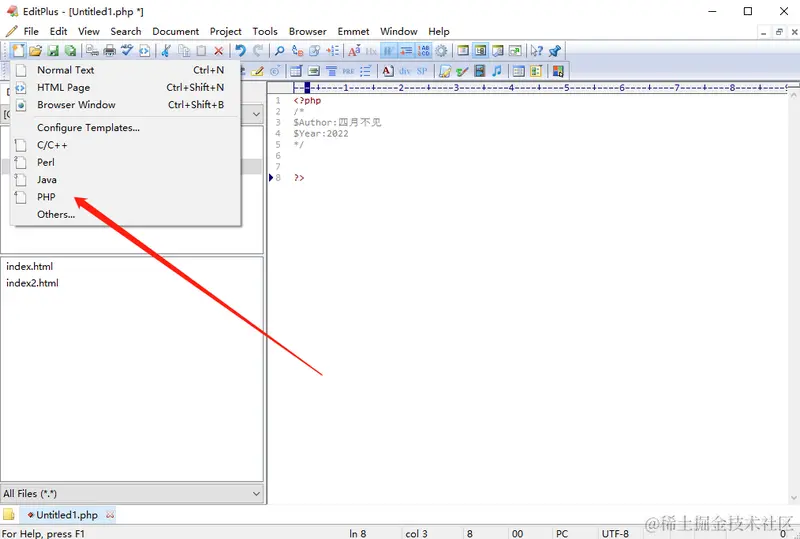800x539 pixels.
Task: Click the PRE tag icon
Action: click(348, 71)
